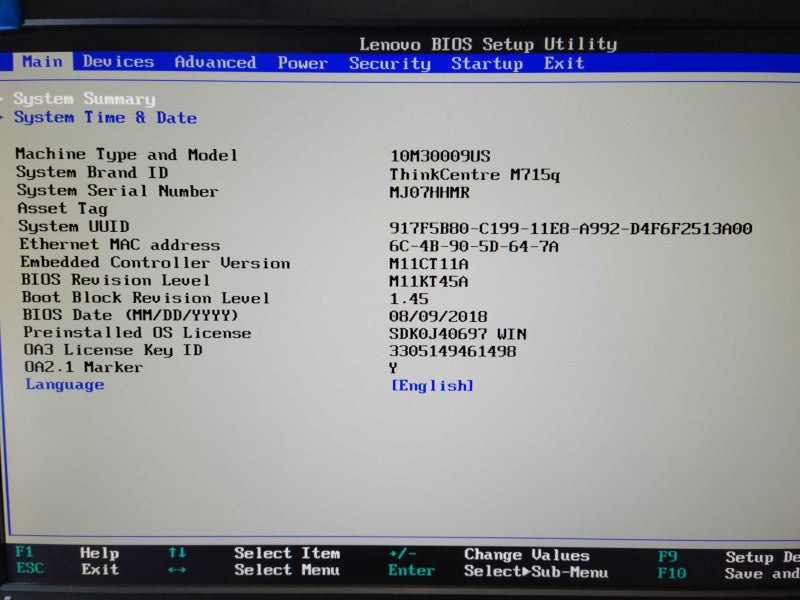Click the ESC Exit key hint
This screenshot has height=600, width=800.
coord(67,568)
